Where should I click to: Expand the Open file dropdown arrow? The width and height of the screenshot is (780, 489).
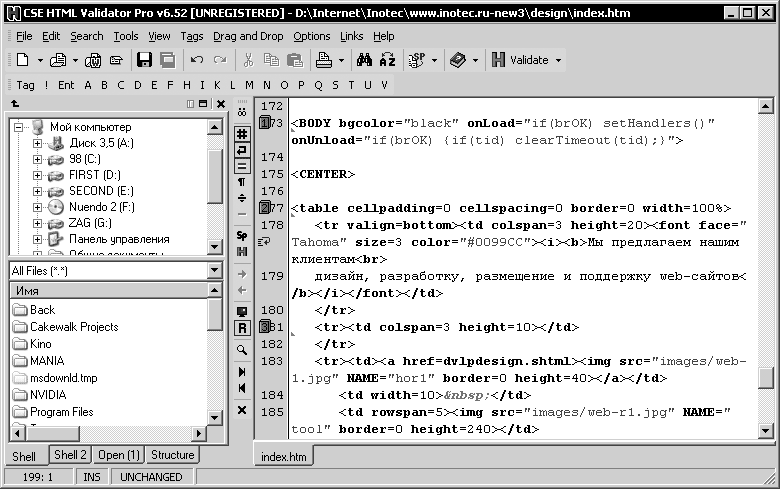click(75, 61)
